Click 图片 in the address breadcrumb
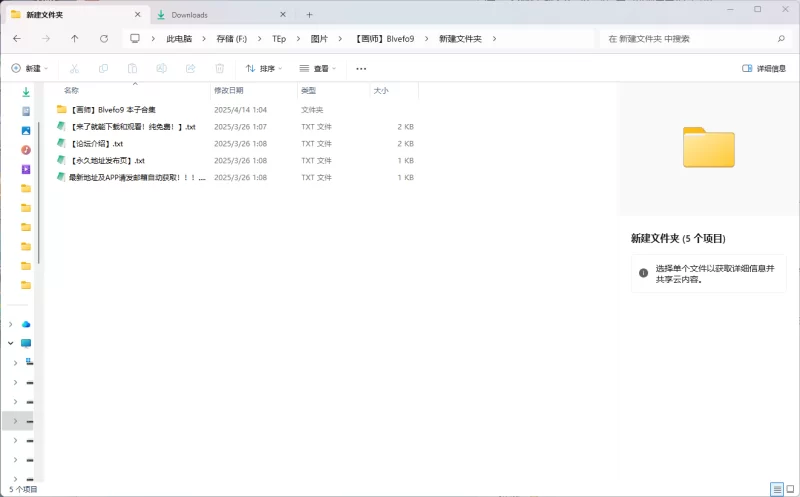Image resolution: width=800 pixels, height=497 pixels. pos(319,38)
